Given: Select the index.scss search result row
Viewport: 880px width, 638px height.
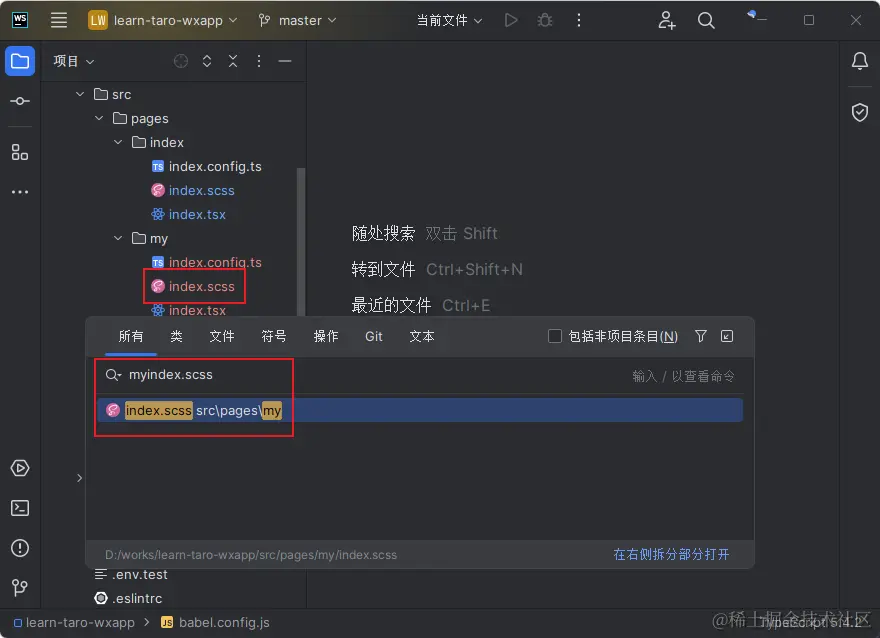Looking at the screenshot, I should (x=200, y=409).
